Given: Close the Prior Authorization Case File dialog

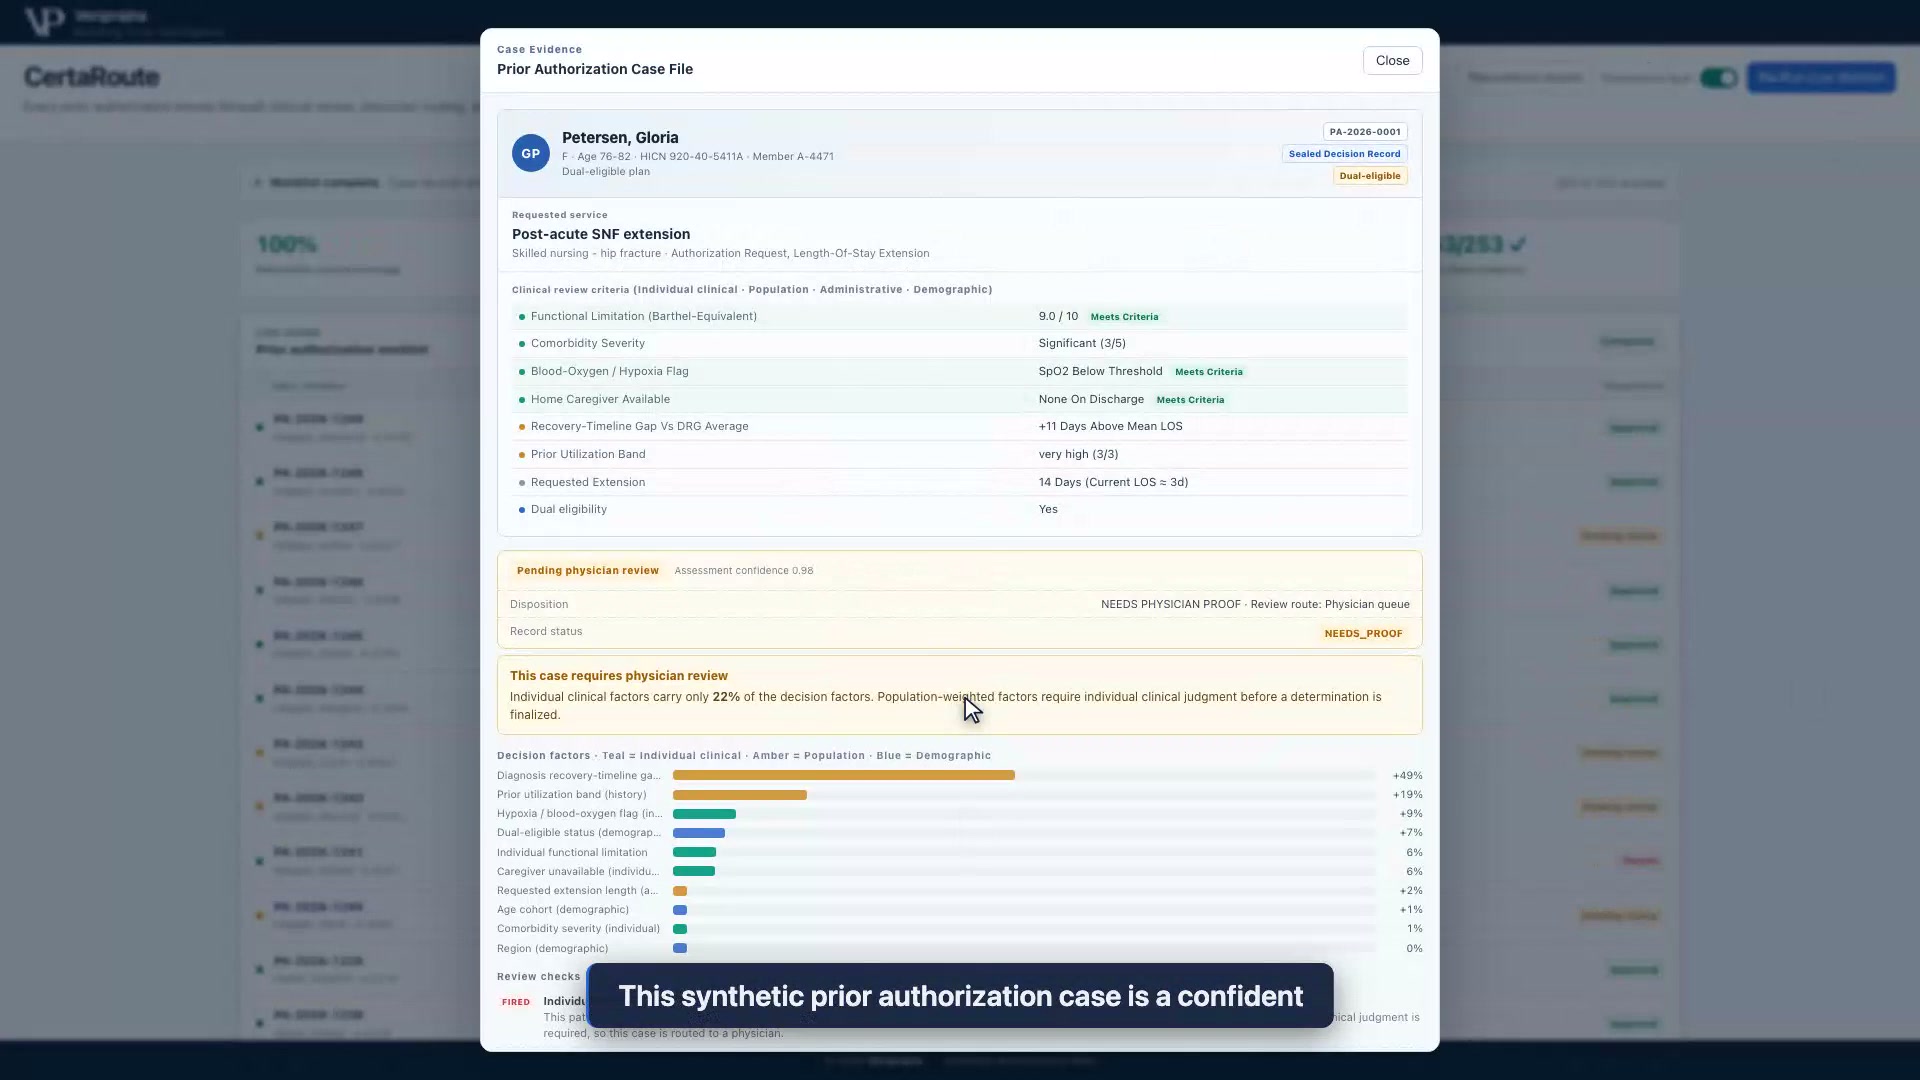Looking at the screenshot, I should (x=1392, y=61).
